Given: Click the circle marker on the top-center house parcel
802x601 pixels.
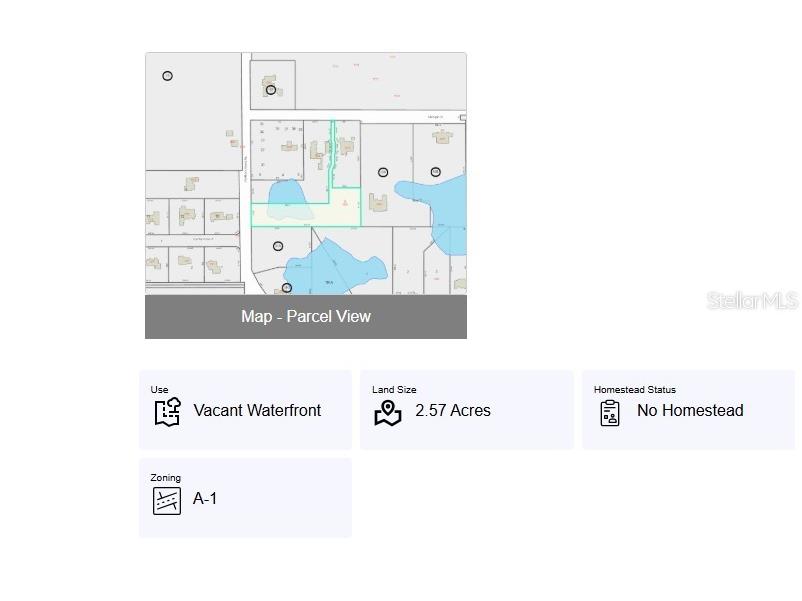Looking at the screenshot, I should (x=271, y=90).
